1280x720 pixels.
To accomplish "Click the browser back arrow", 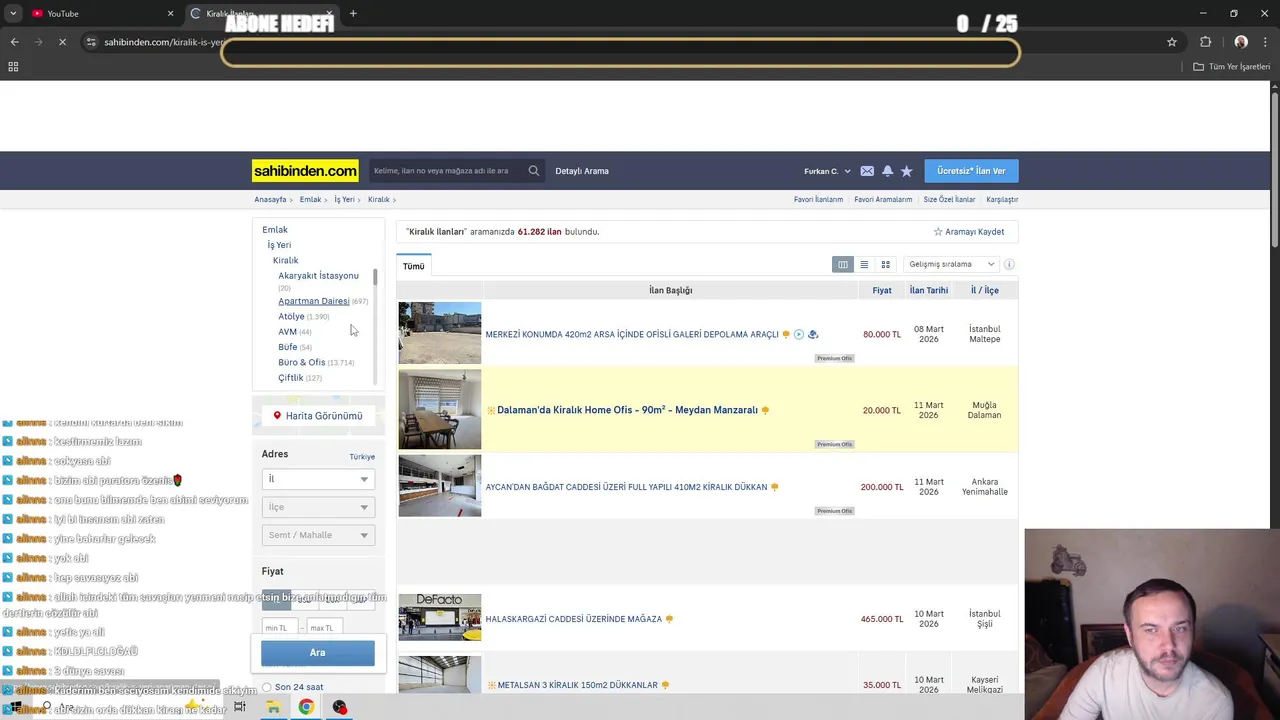I will 14,42.
